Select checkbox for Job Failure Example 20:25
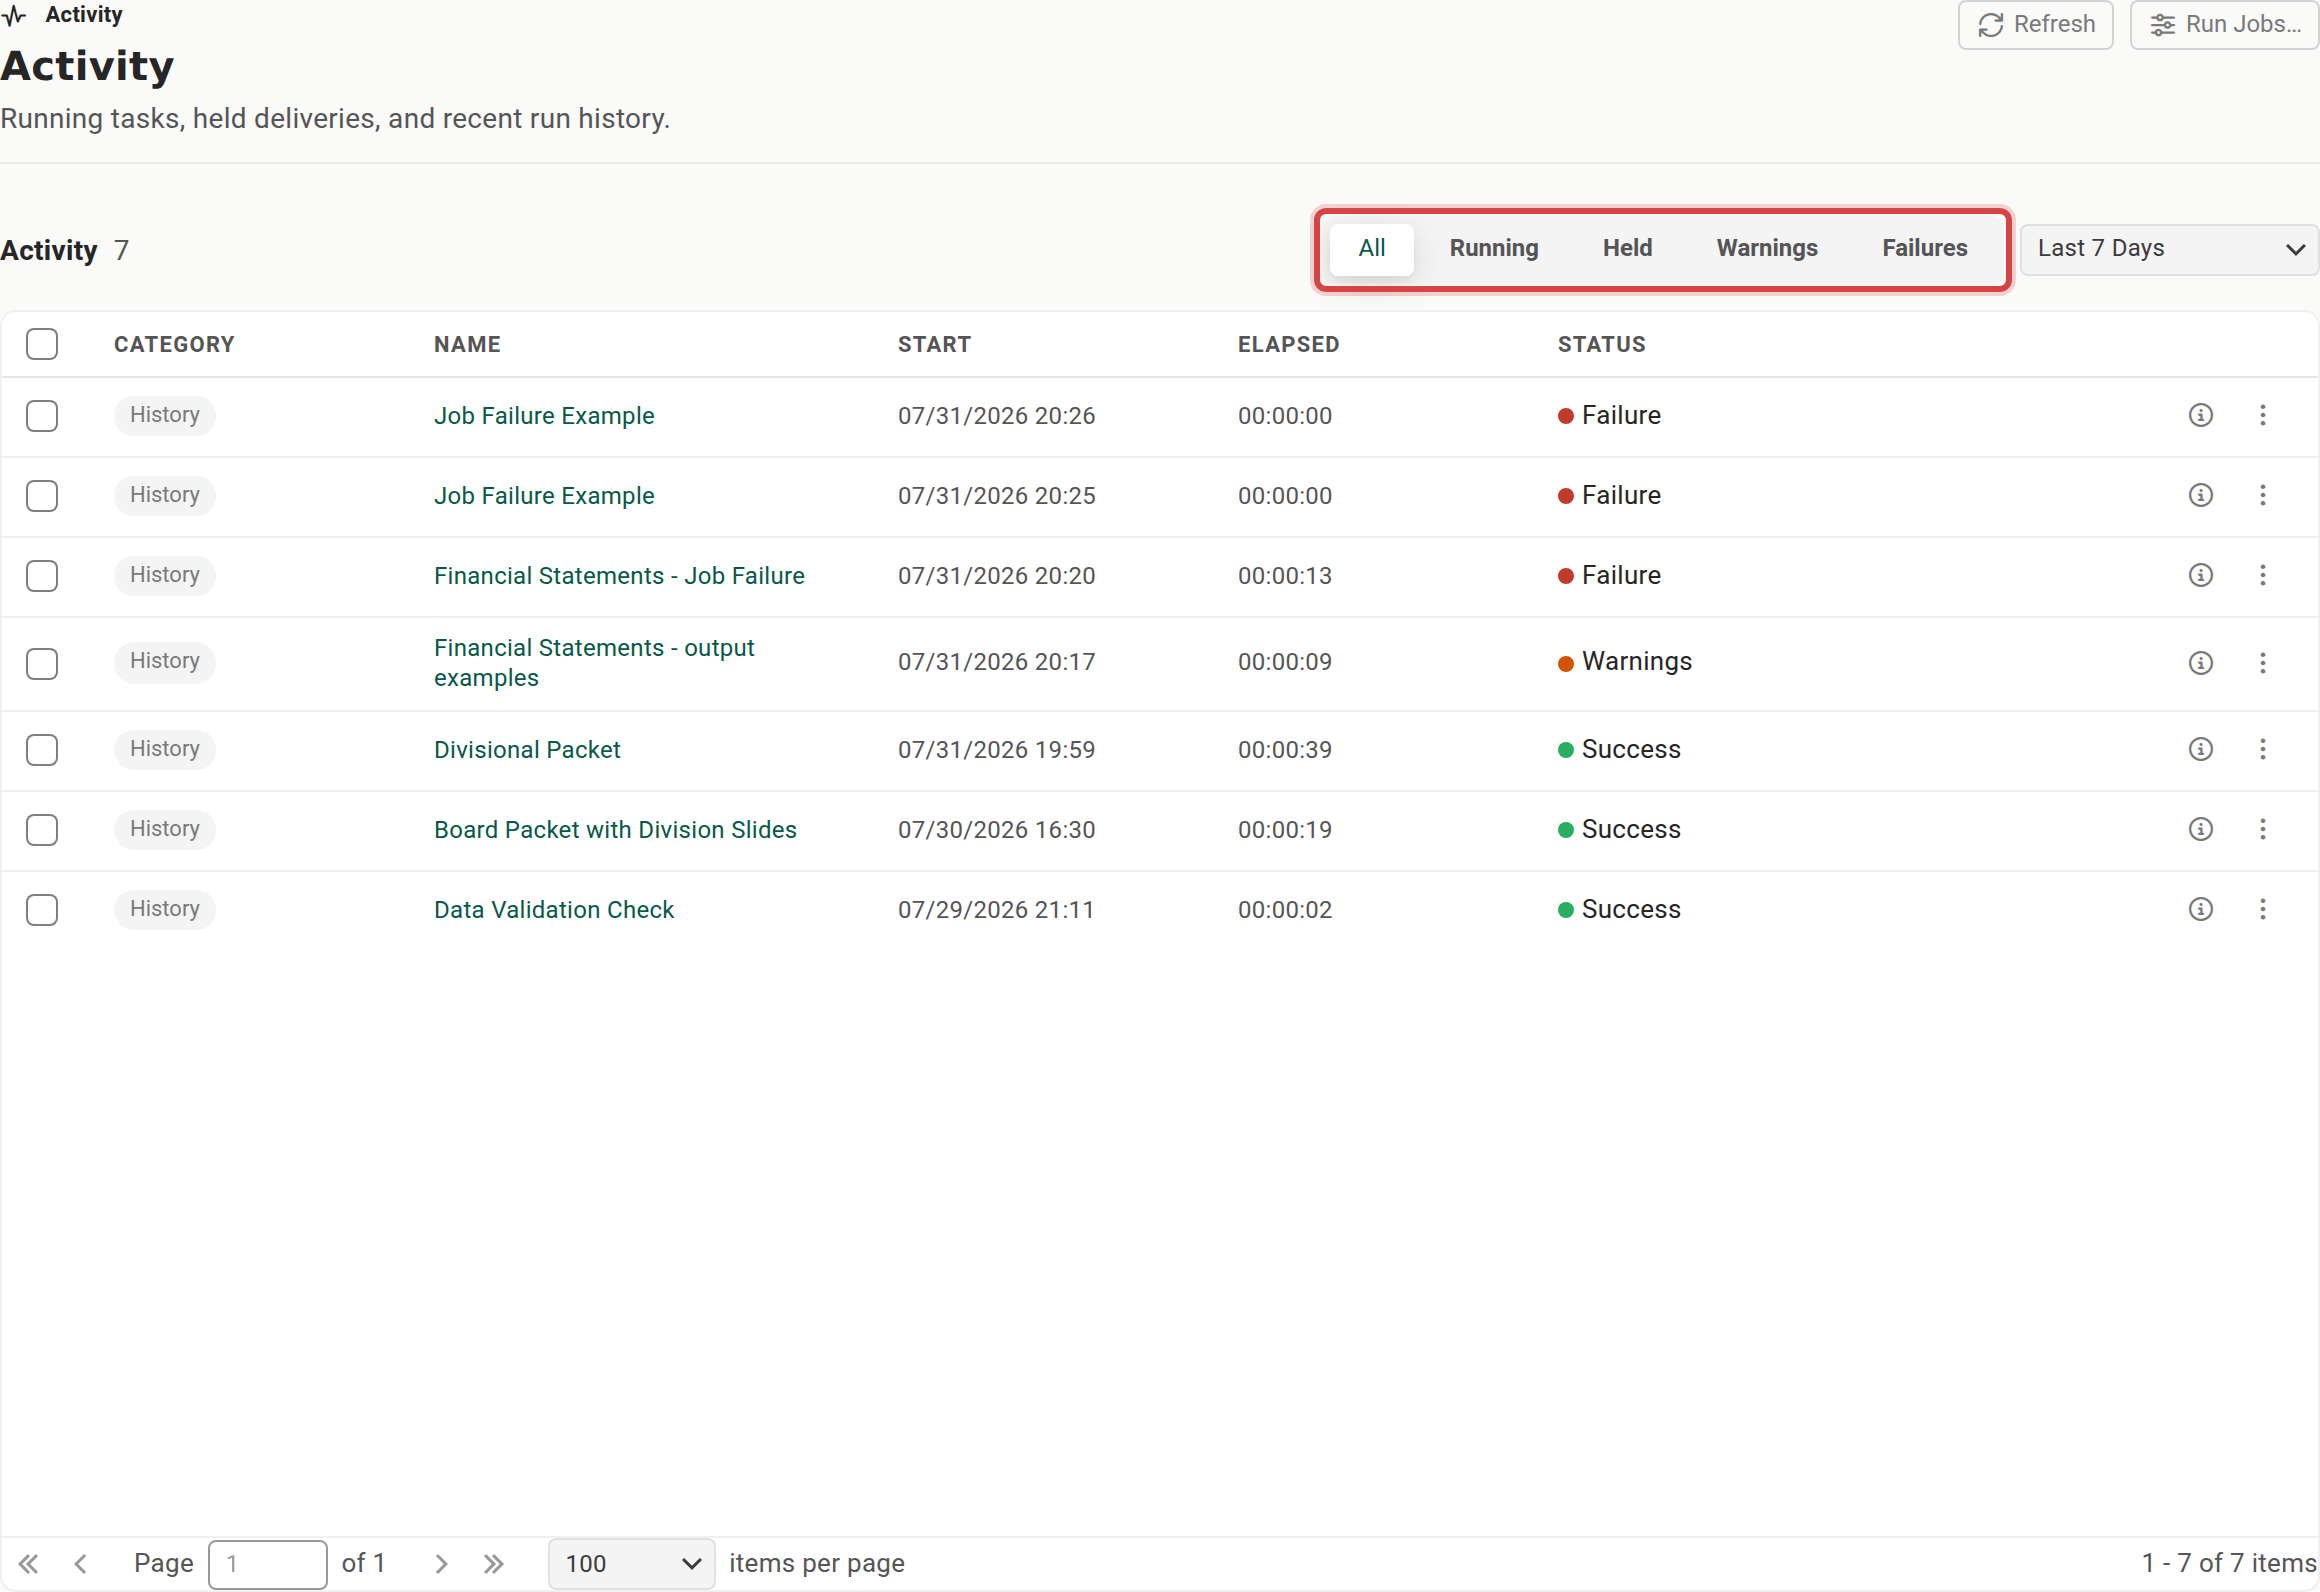This screenshot has width=2320, height=1592. (42, 496)
